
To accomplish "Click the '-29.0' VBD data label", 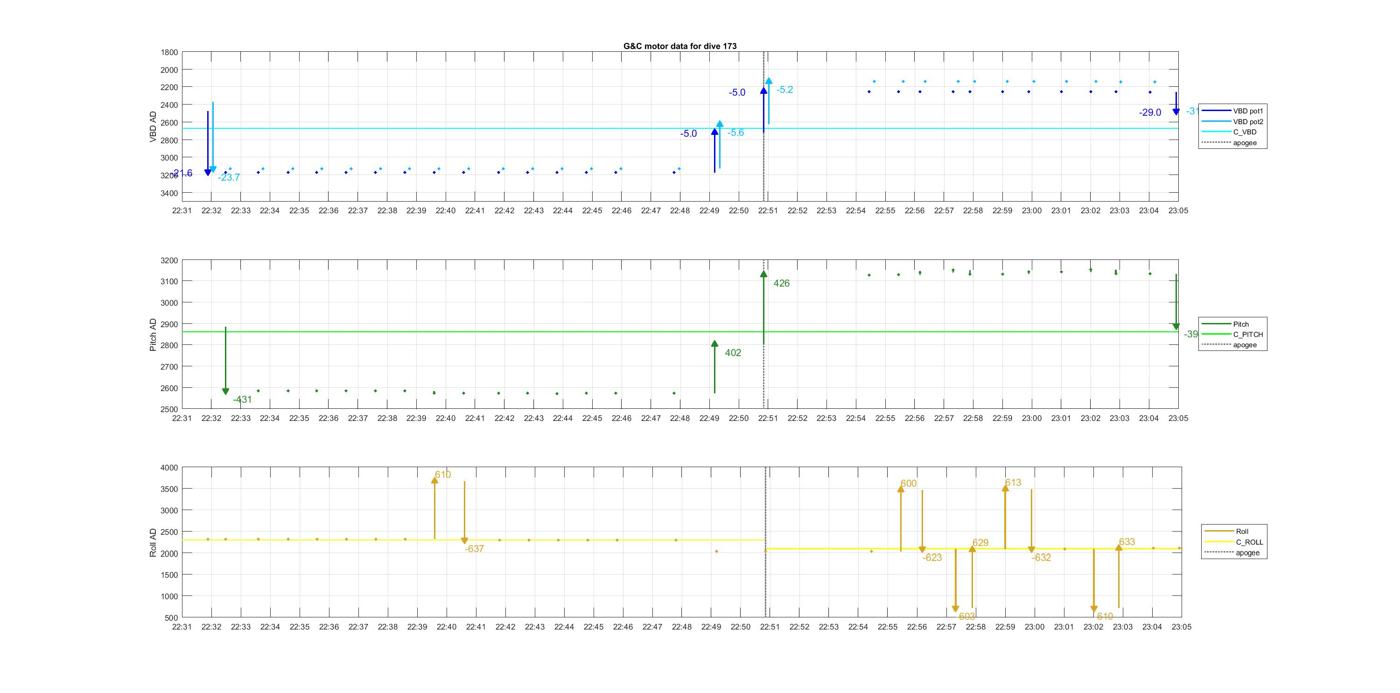I will point(1150,113).
